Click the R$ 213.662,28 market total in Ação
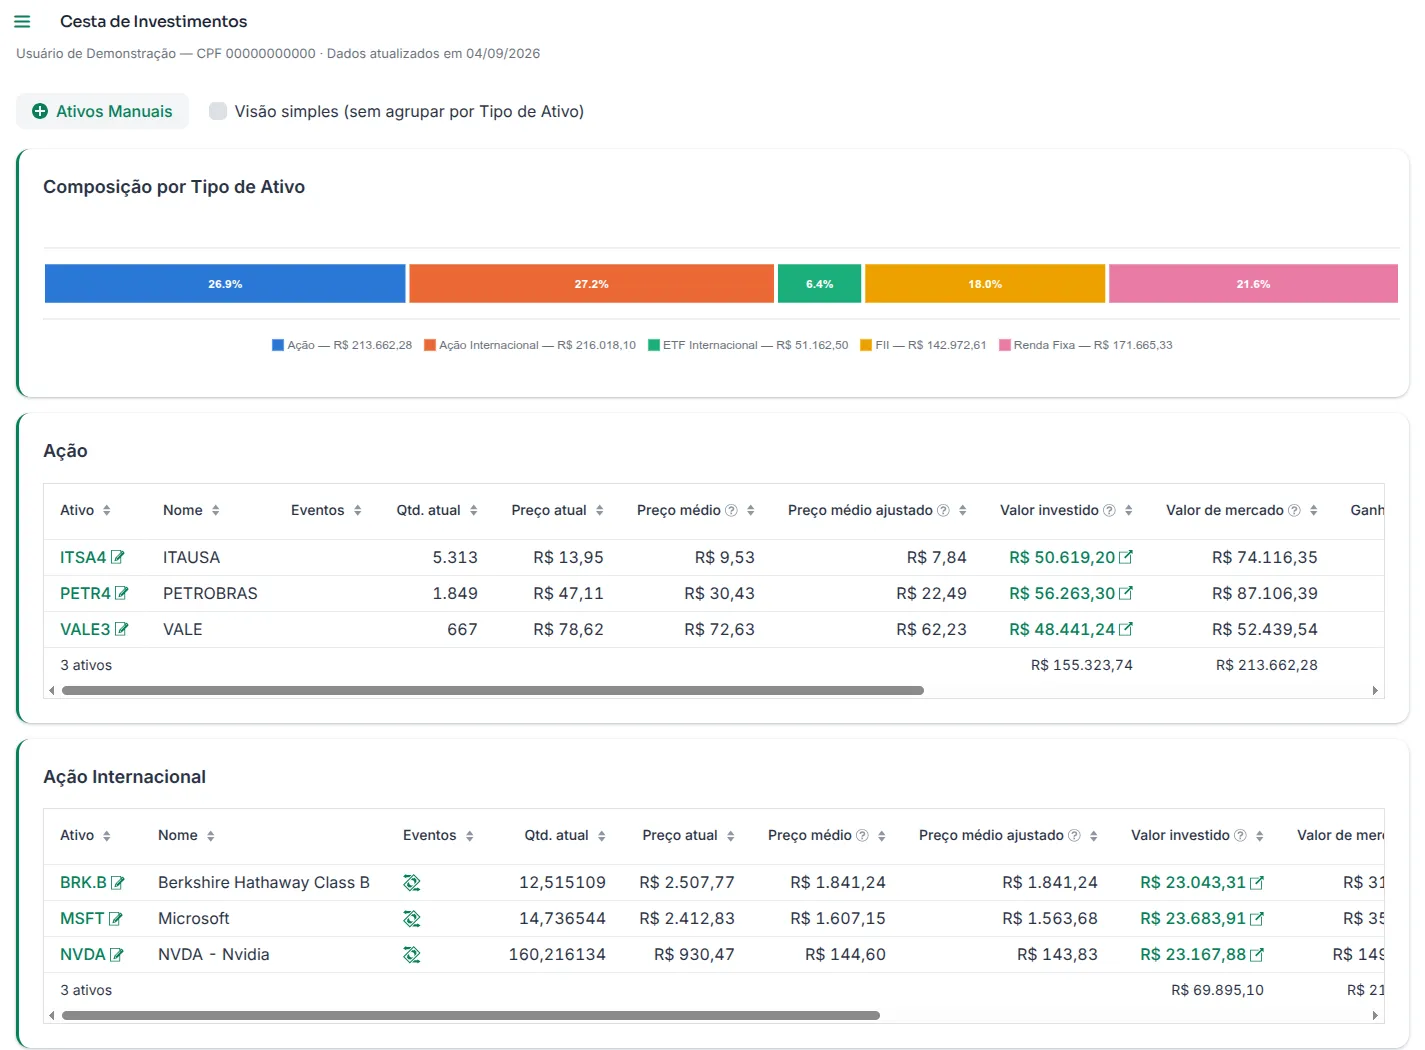The width and height of the screenshot is (1425, 1050). click(1267, 665)
